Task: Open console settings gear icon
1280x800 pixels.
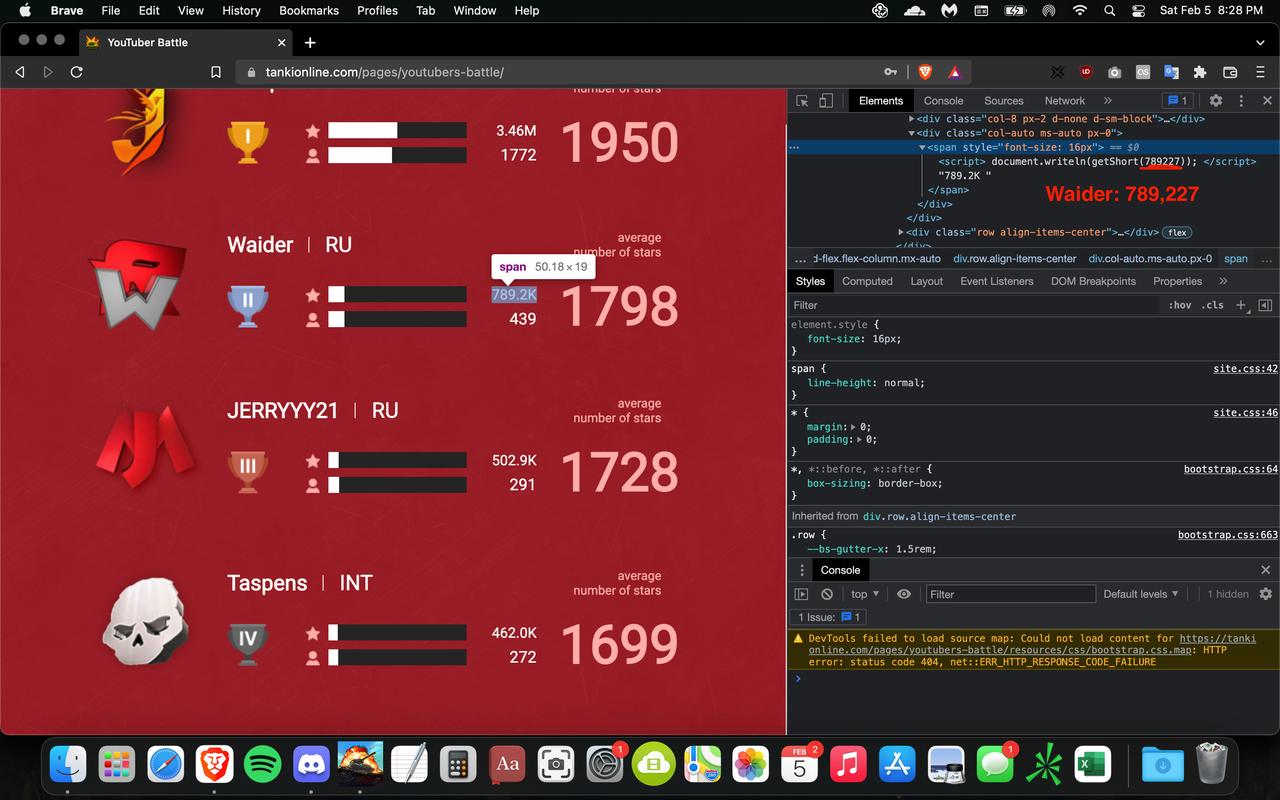Action: [x=1265, y=594]
